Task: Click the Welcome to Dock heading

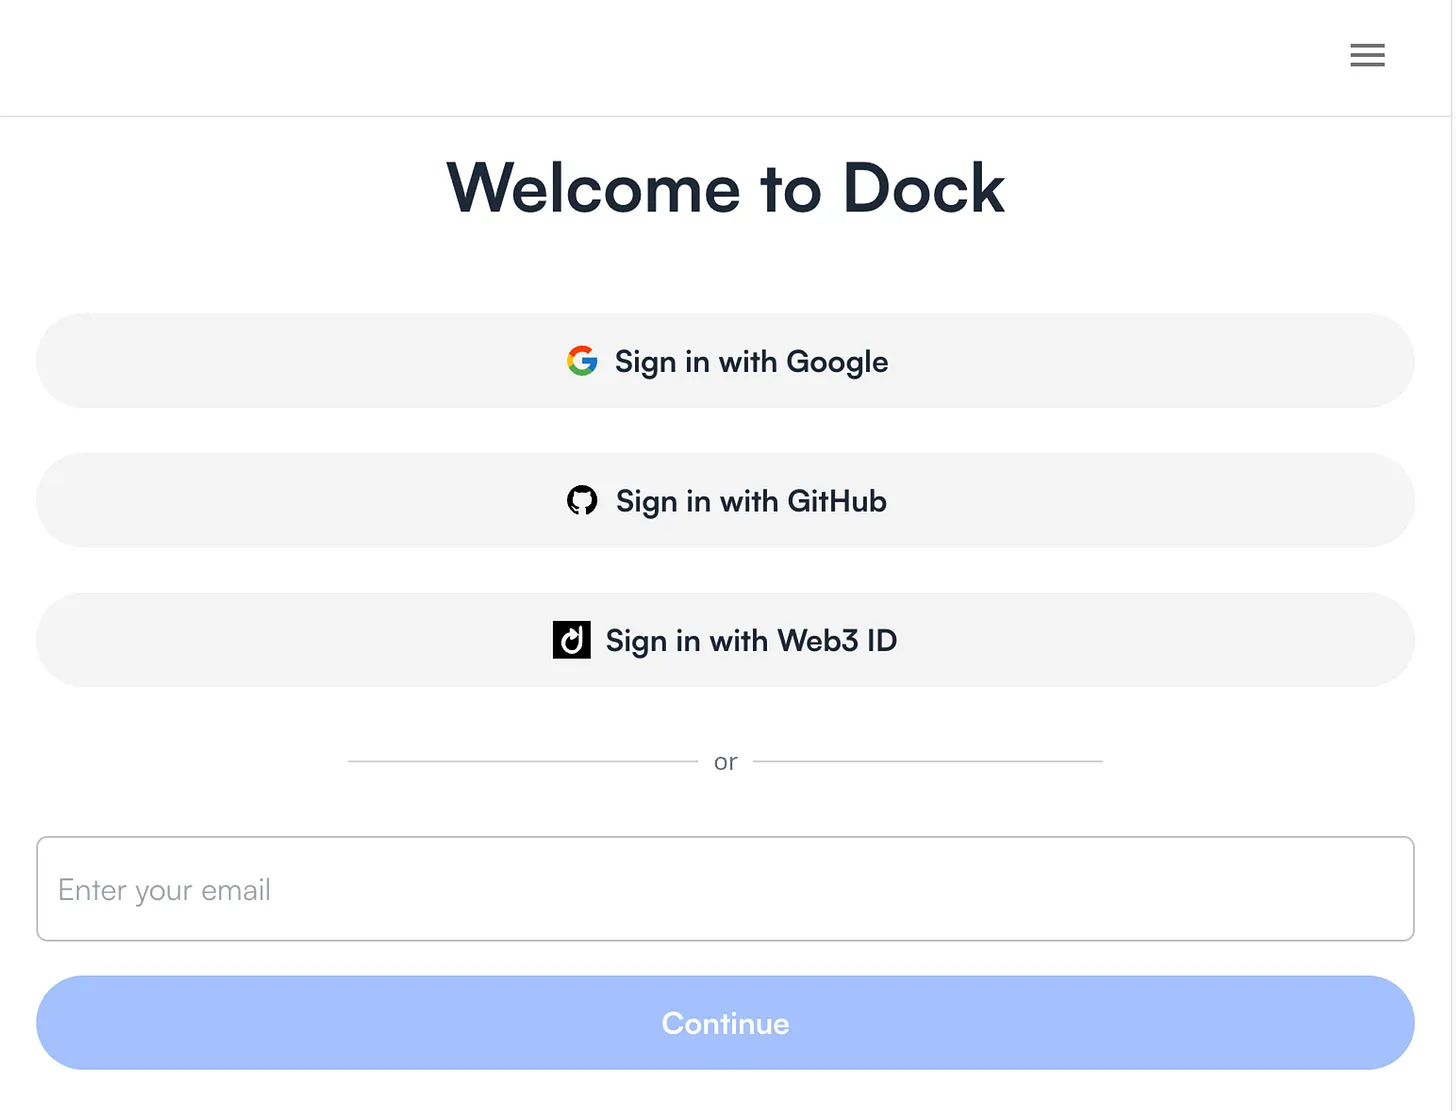Action: pyautogui.click(x=725, y=188)
